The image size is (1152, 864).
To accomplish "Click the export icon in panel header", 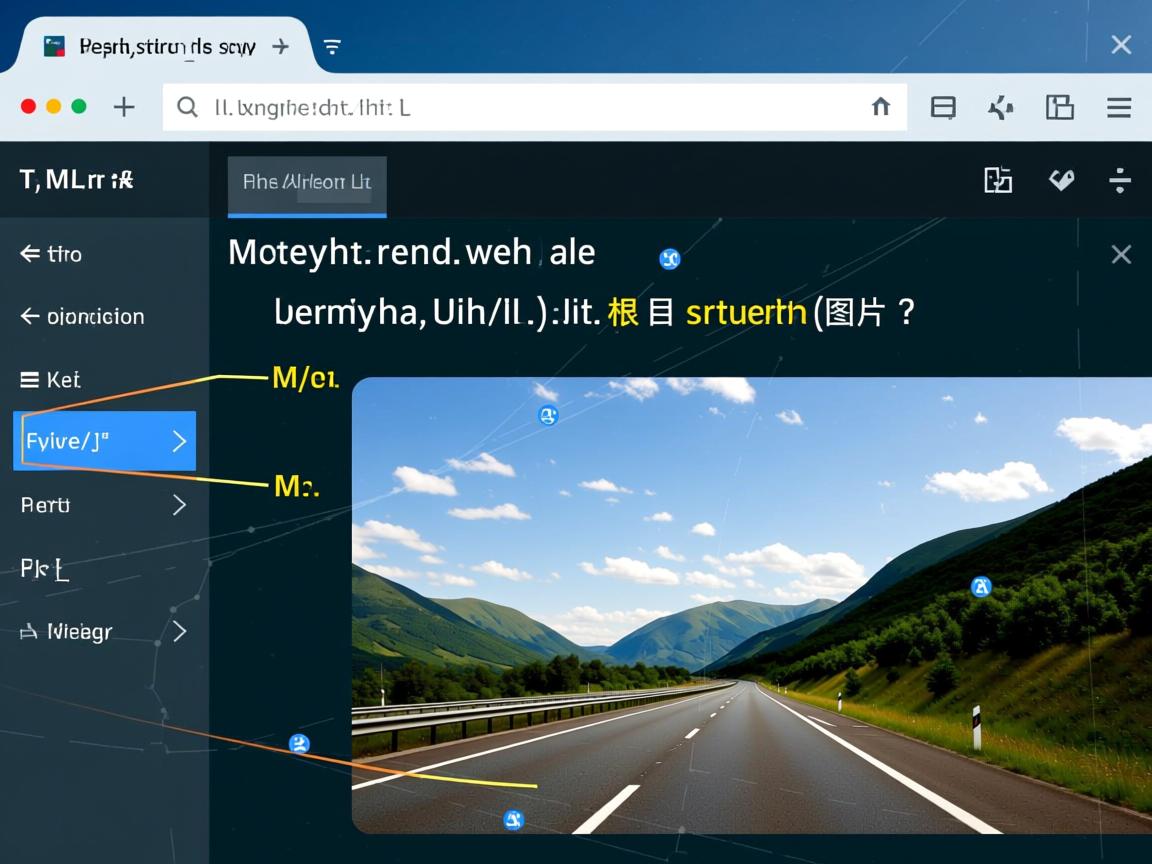I will tap(998, 180).
